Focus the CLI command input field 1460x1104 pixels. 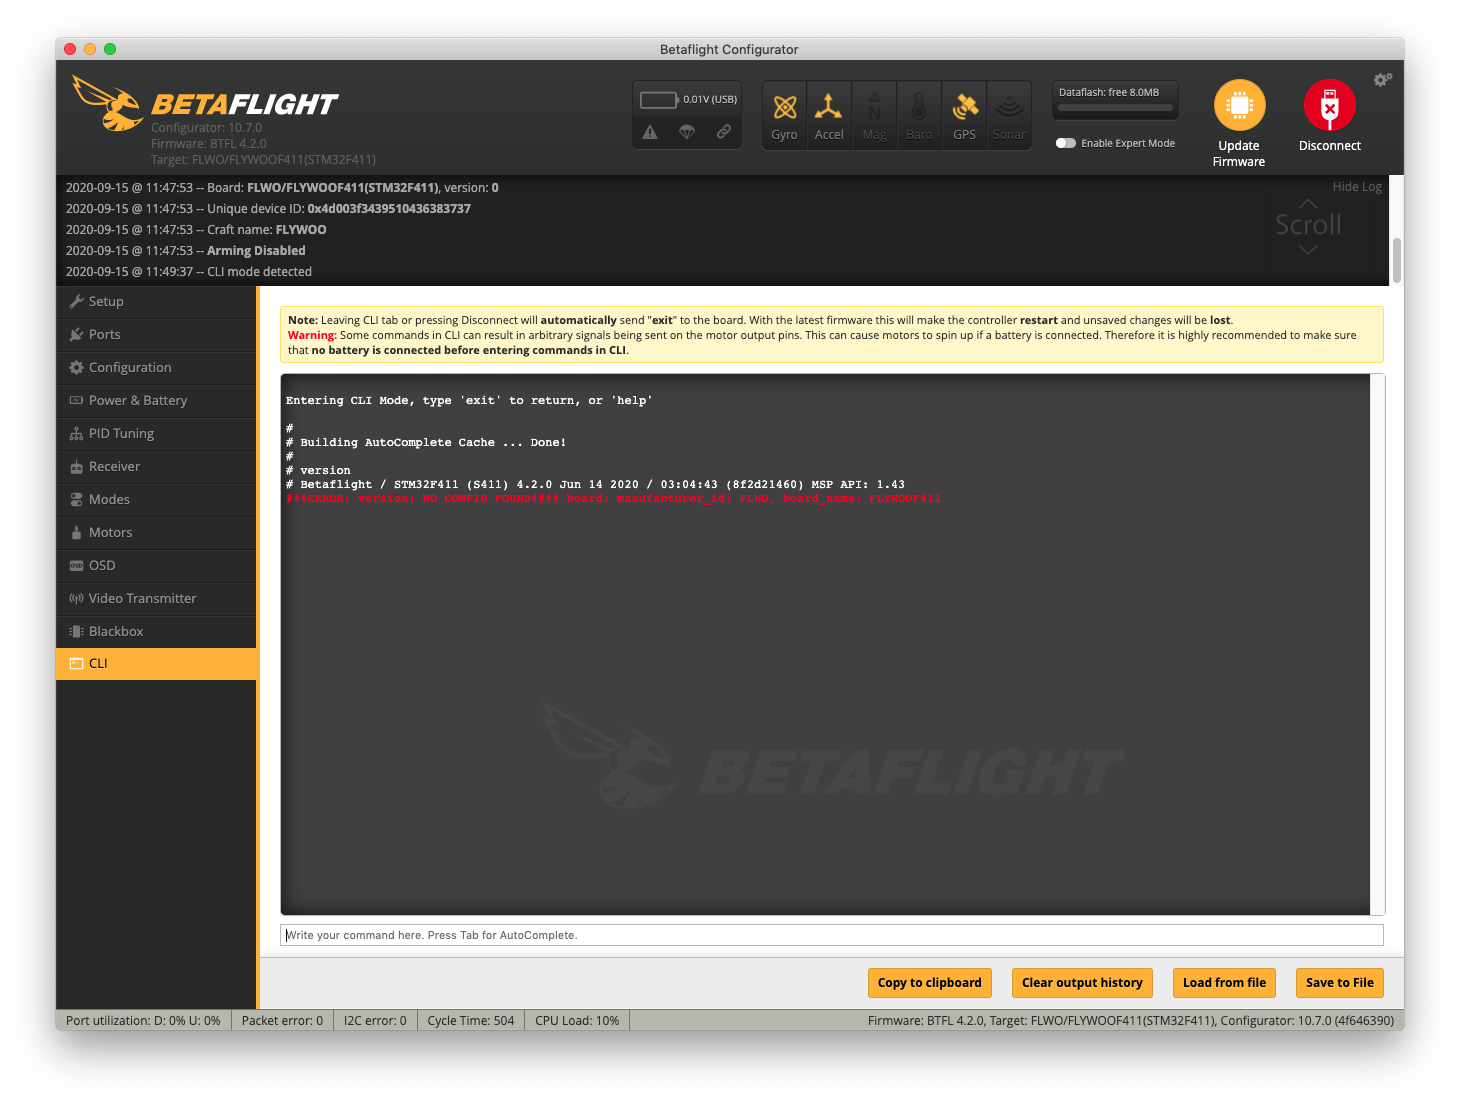tap(832, 935)
